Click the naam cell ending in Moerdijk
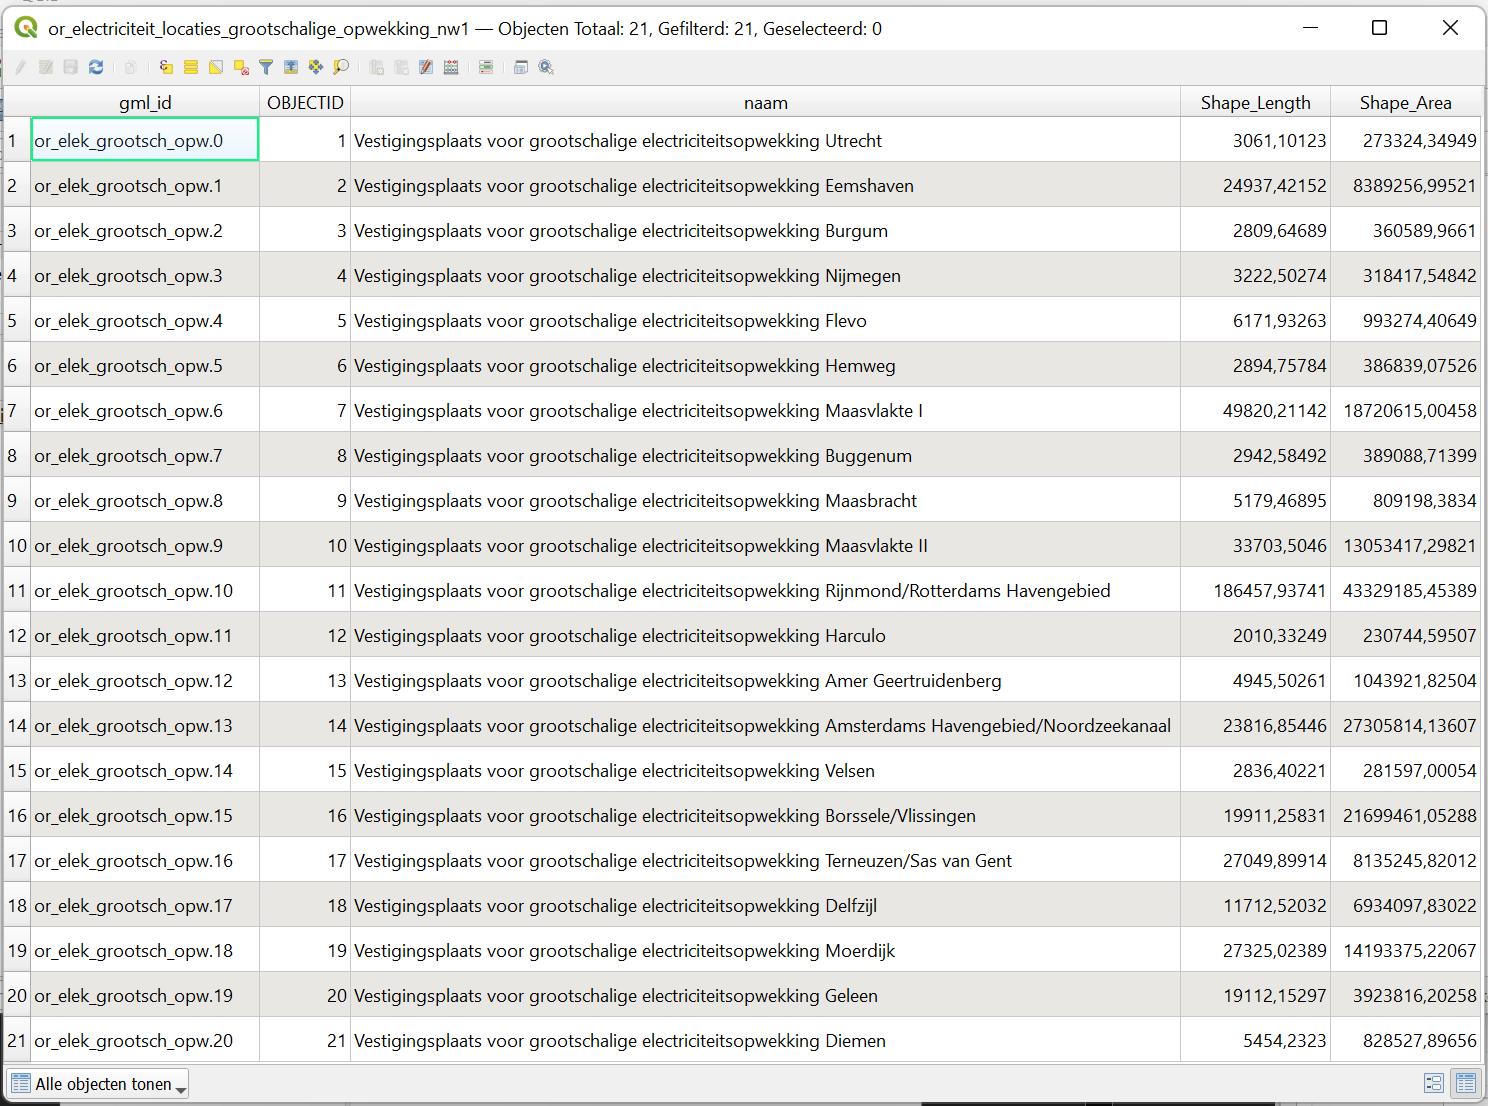Image resolution: width=1488 pixels, height=1106 pixels. (765, 950)
